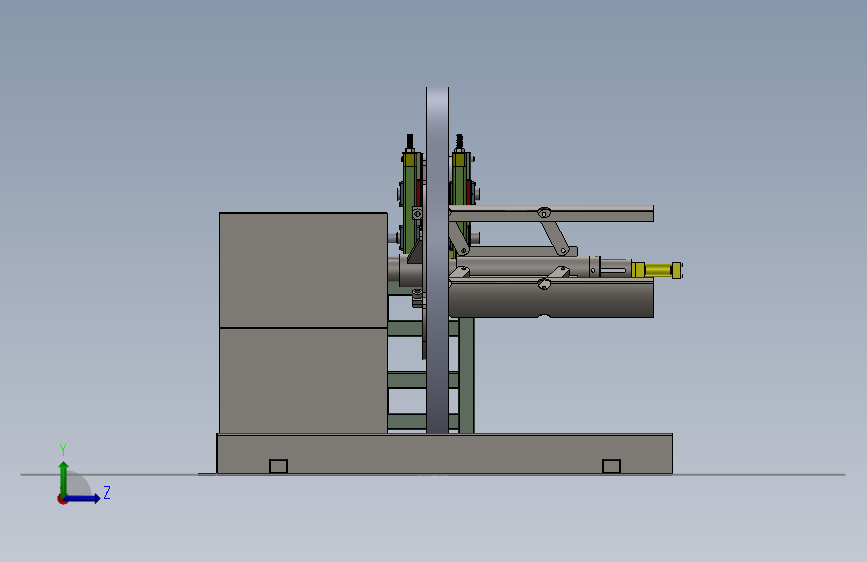Select the long gray base plate

coord(445,454)
